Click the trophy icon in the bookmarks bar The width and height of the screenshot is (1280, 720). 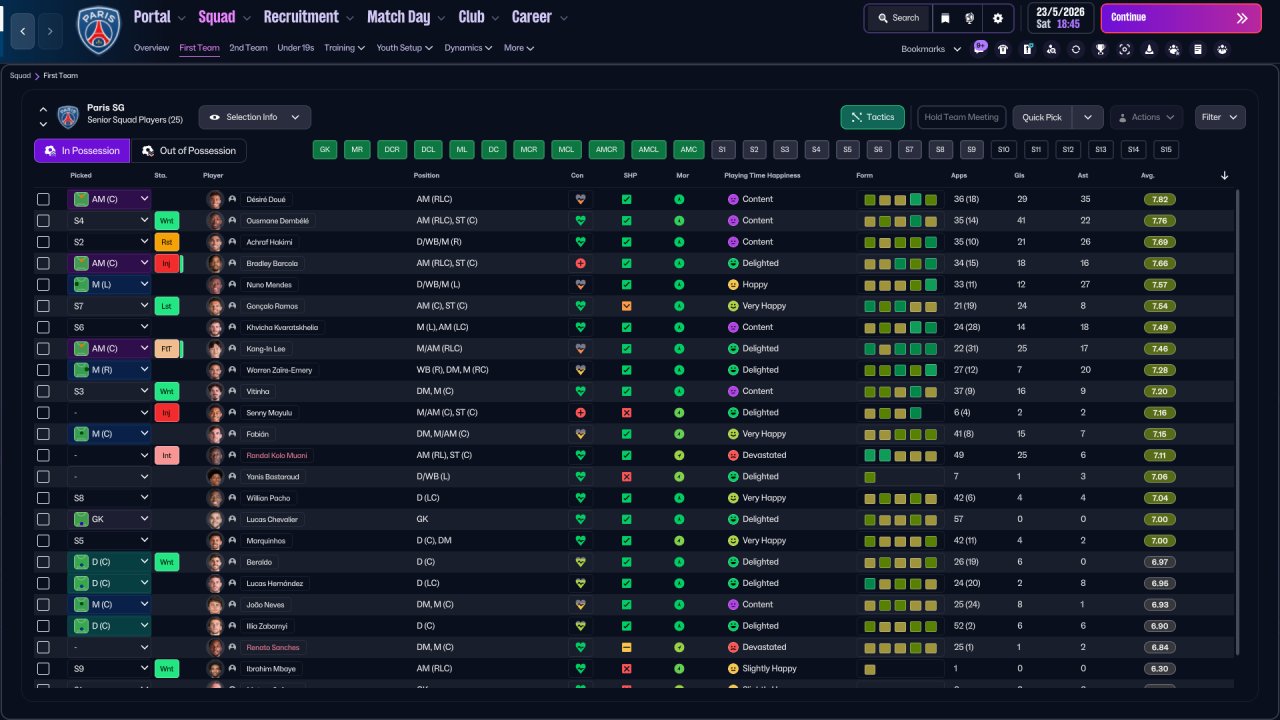pos(1100,49)
